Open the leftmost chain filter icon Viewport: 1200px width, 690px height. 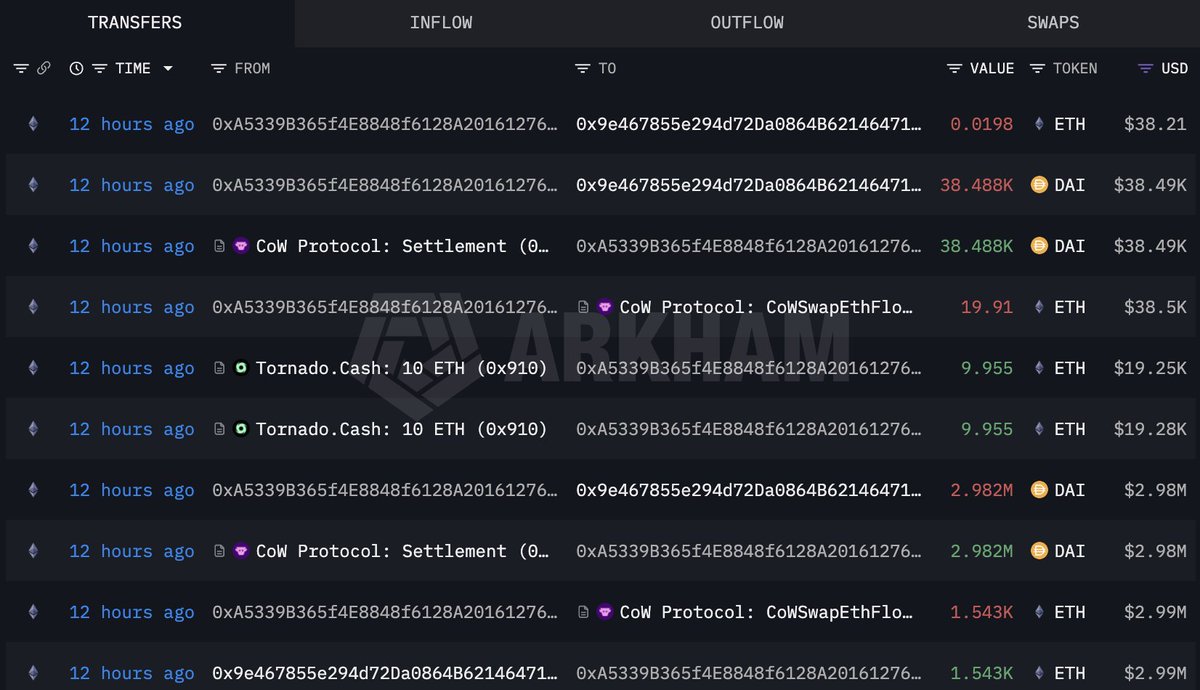(21, 69)
